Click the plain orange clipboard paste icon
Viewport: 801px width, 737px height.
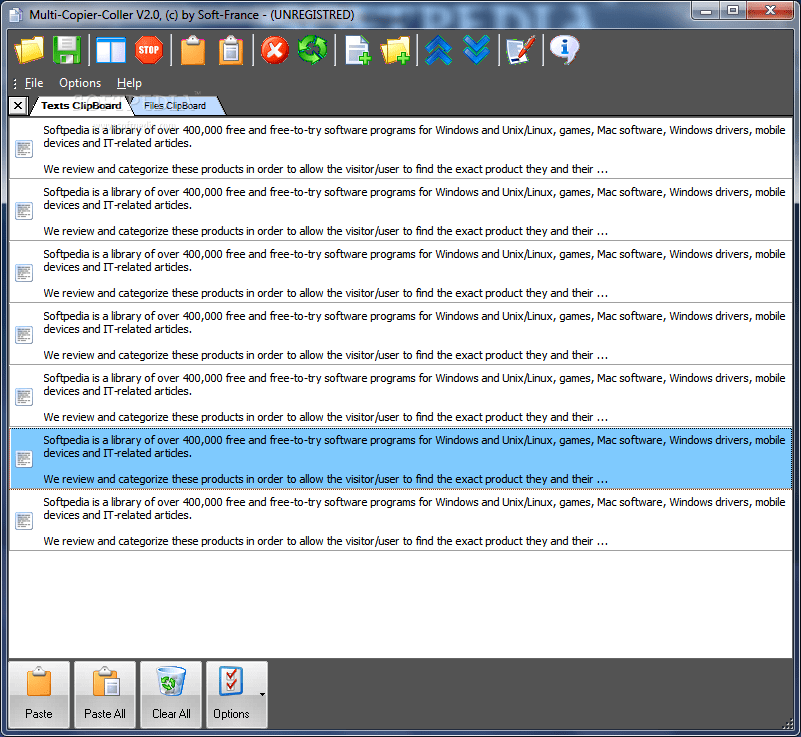[193, 50]
